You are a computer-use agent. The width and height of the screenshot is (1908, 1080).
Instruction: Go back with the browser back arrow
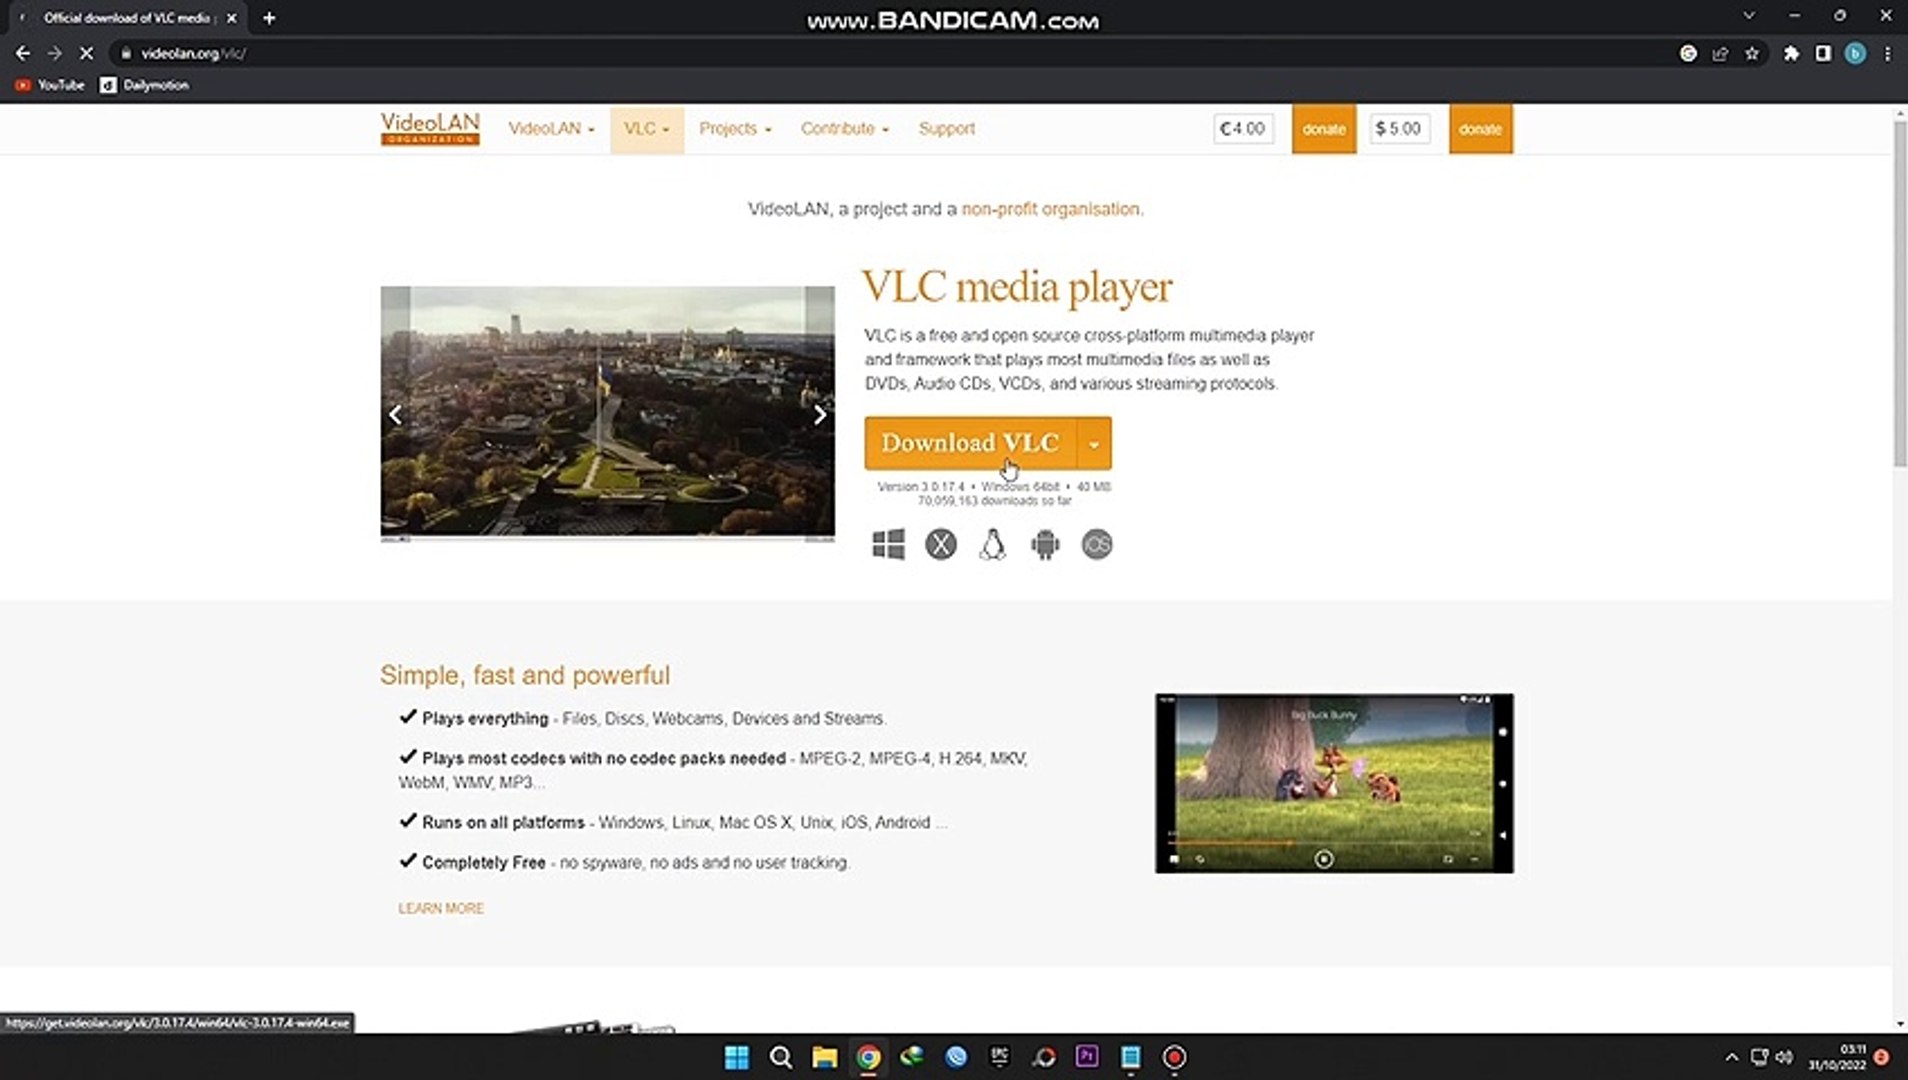(22, 53)
